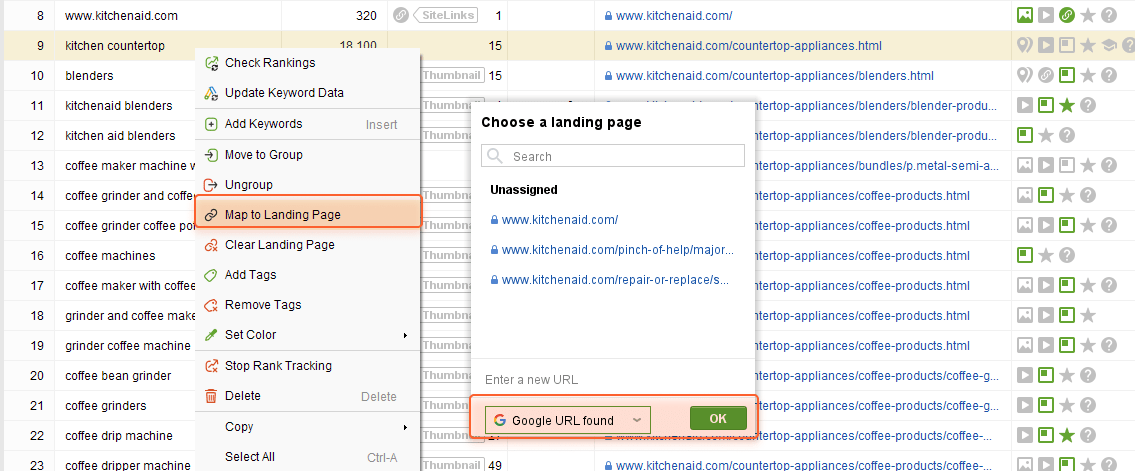Viewport: 1135px width, 471px height.
Task: Click the image icon in coffee maker machine row
Action: (x=1024, y=166)
